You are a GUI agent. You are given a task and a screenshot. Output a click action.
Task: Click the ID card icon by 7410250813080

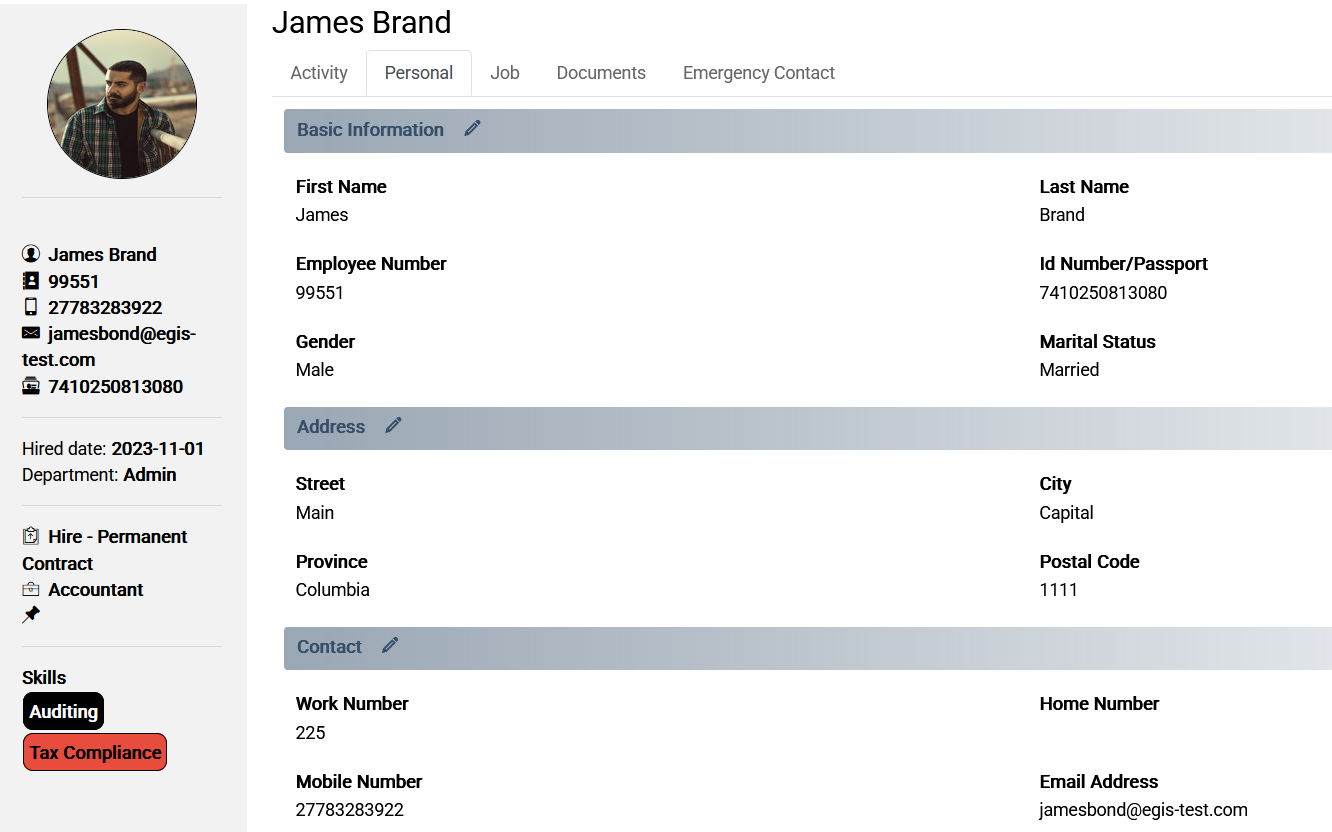(x=31, y=386)
